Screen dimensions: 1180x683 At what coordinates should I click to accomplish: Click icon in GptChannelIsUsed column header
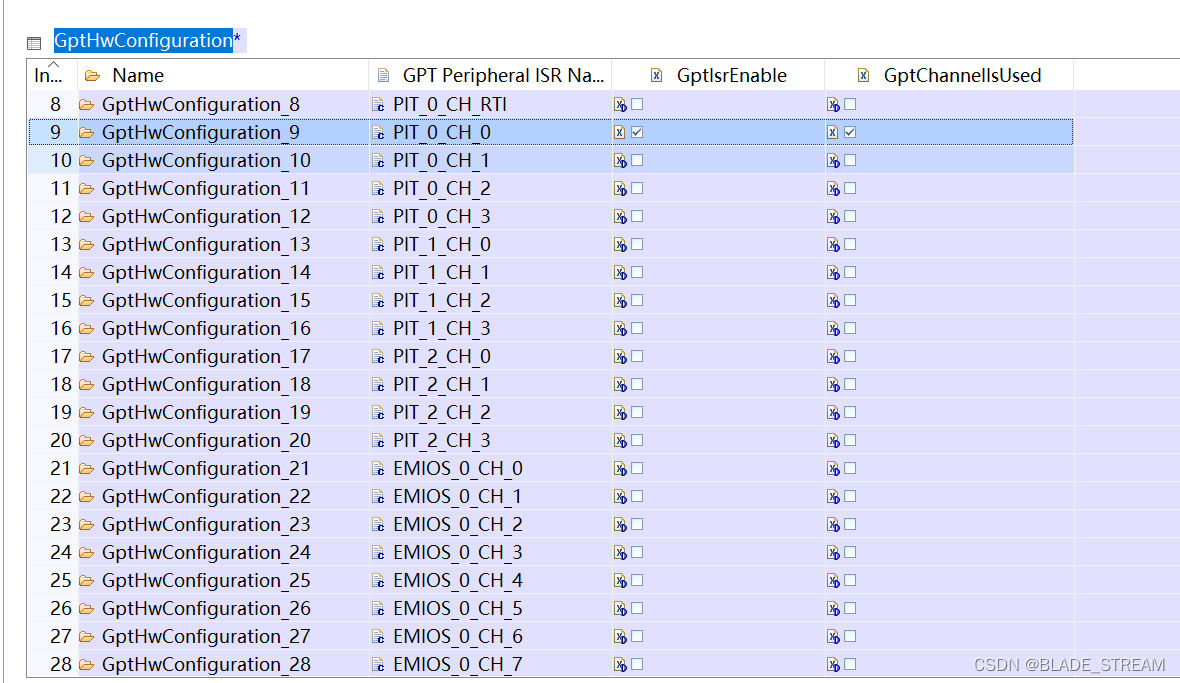coord(863,75)
